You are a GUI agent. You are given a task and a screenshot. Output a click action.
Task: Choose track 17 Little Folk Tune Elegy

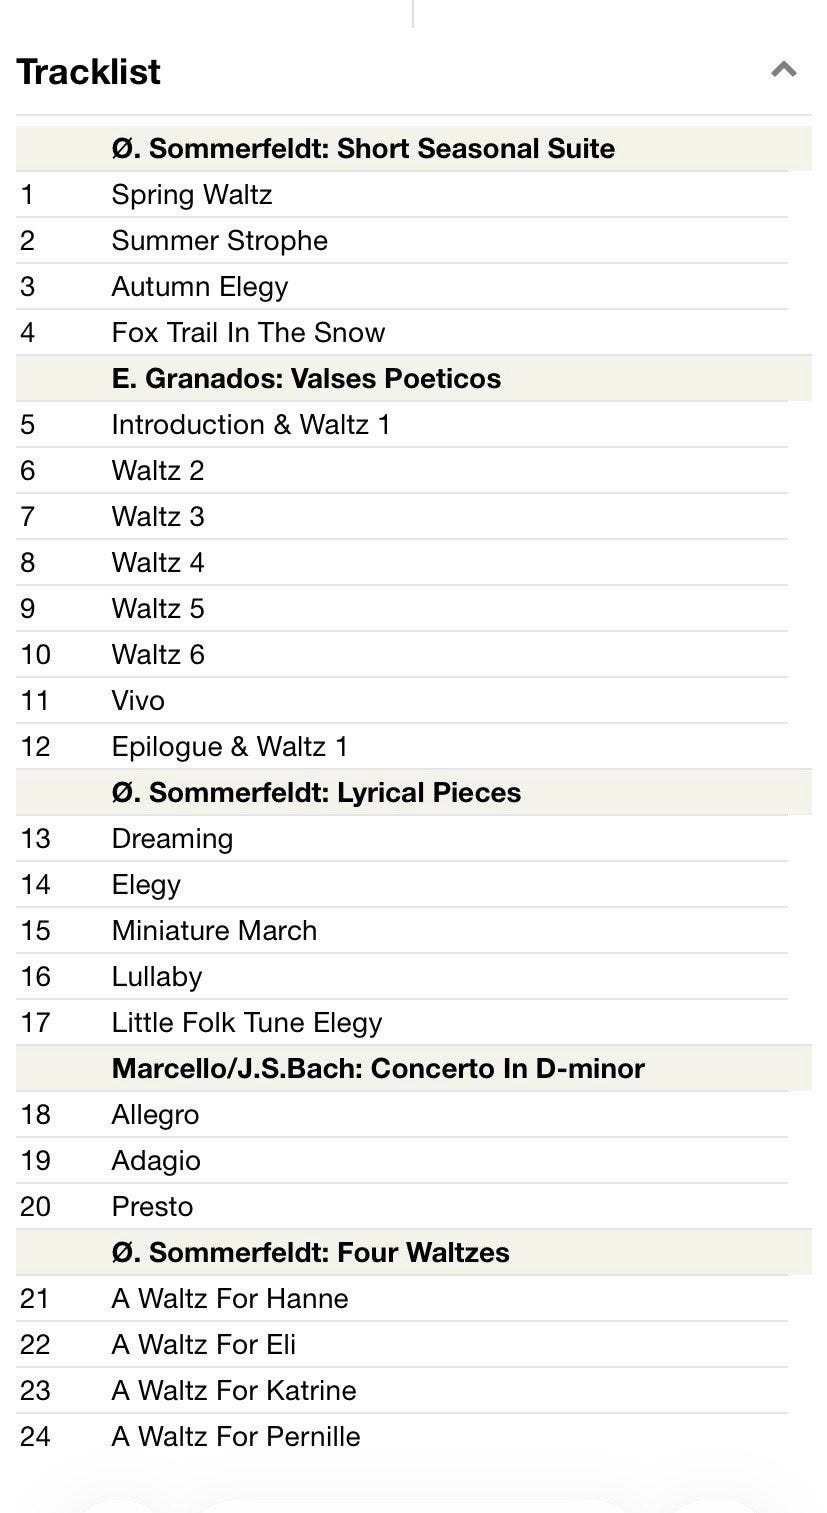(402, 1022)
